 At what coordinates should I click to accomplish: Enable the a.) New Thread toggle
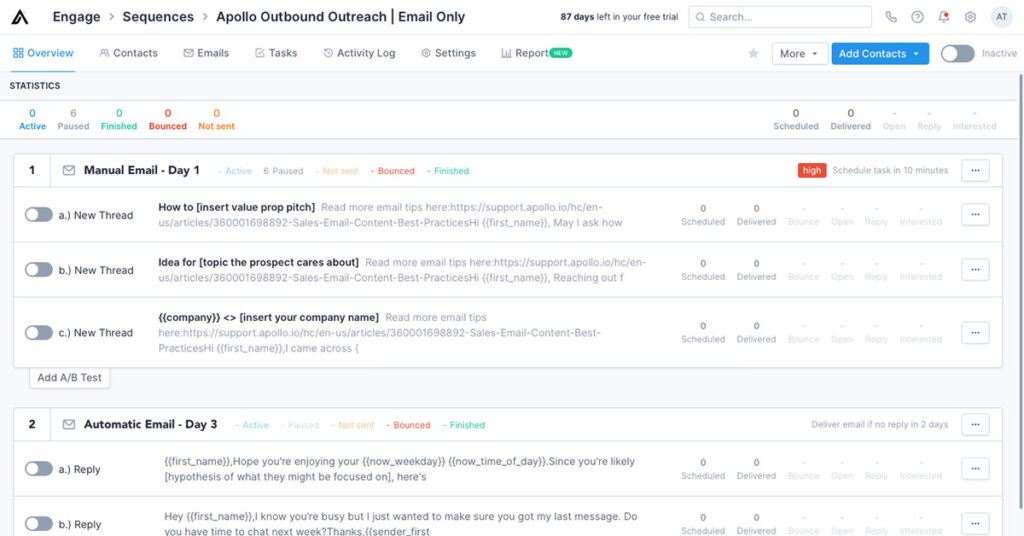(x=39, y=215)
